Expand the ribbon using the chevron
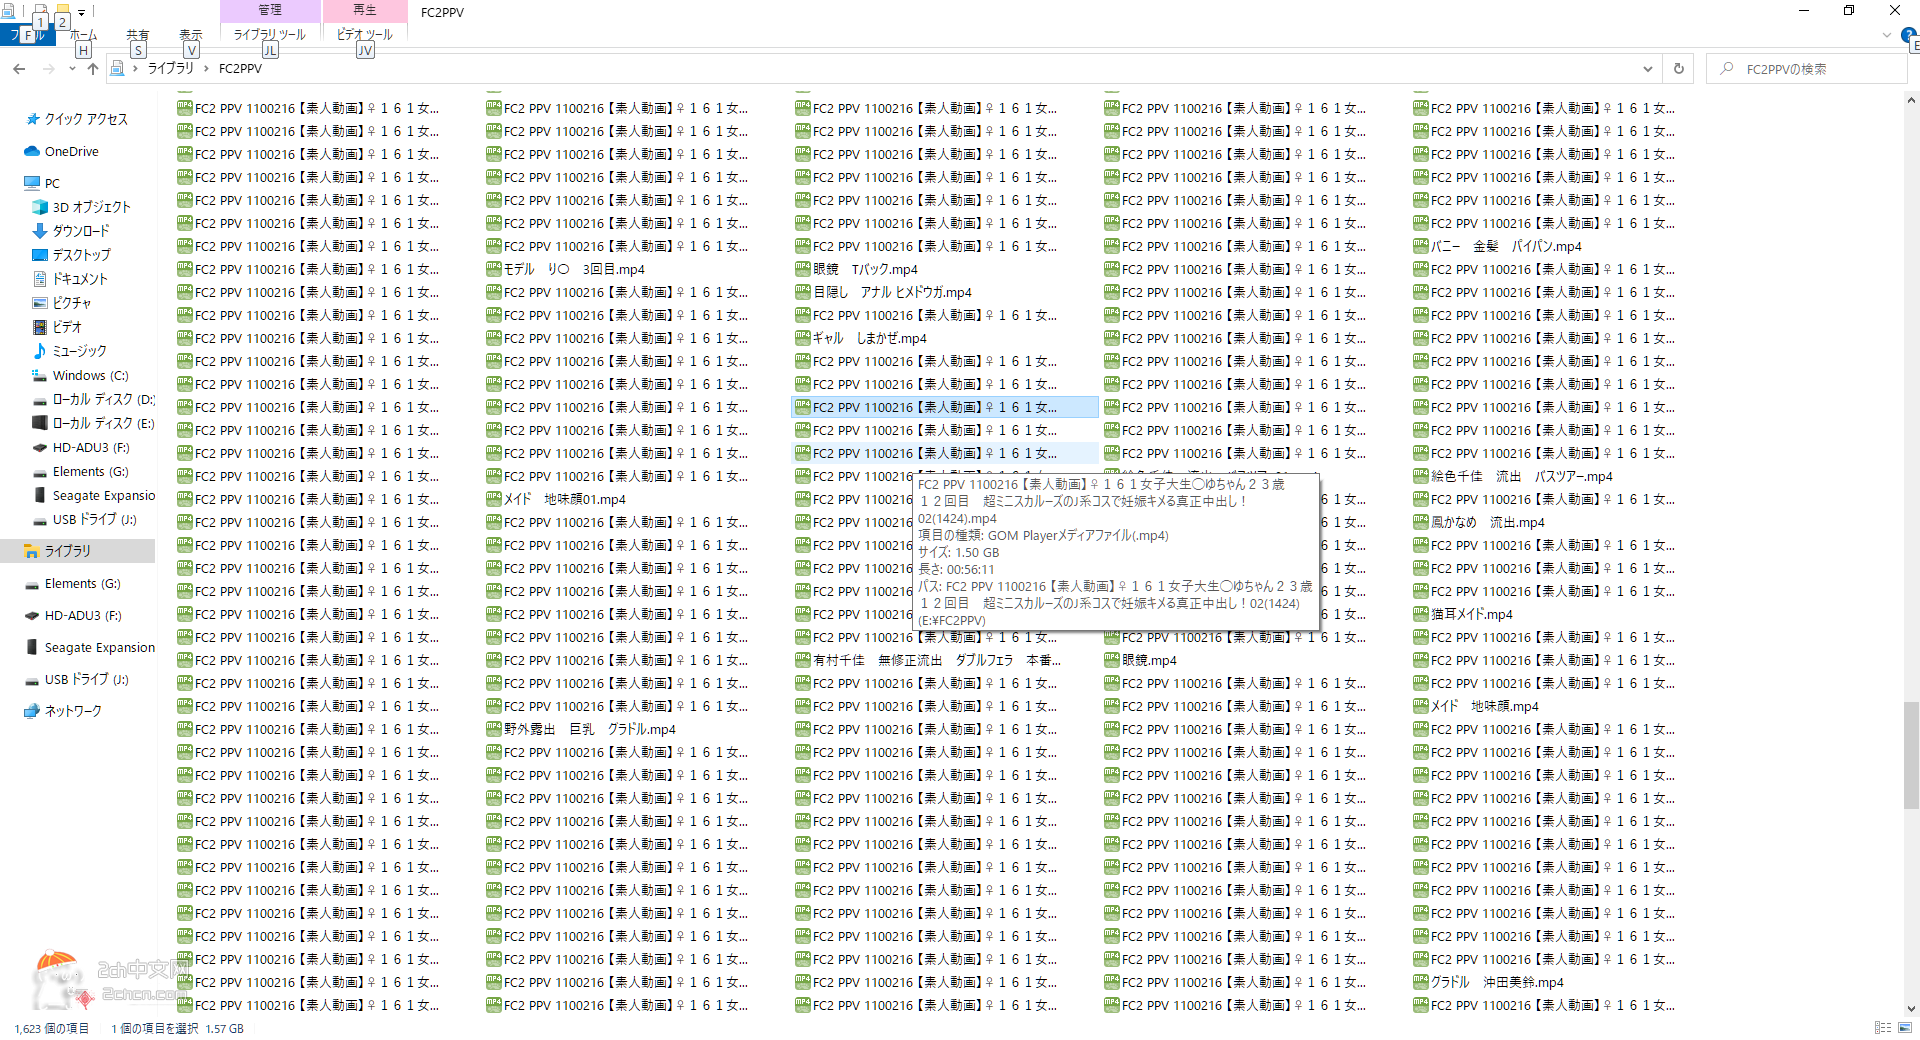Viewport: 1920px width, 1040px height. [1887, 35]
